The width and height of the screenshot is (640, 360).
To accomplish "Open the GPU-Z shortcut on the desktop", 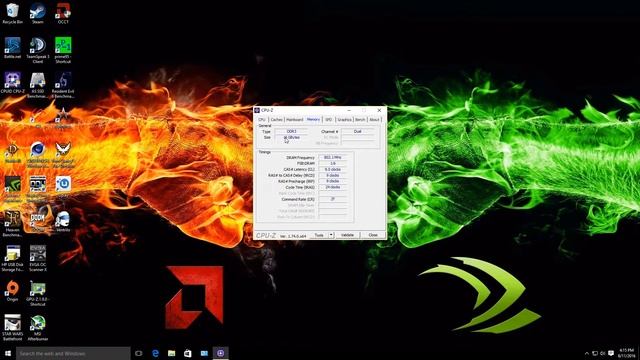I will (x=38, y=293).
